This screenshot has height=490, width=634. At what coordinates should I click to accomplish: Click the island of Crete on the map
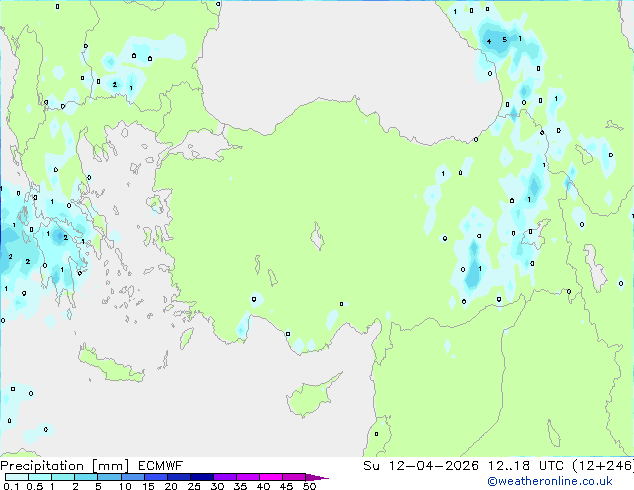(111, 366)
